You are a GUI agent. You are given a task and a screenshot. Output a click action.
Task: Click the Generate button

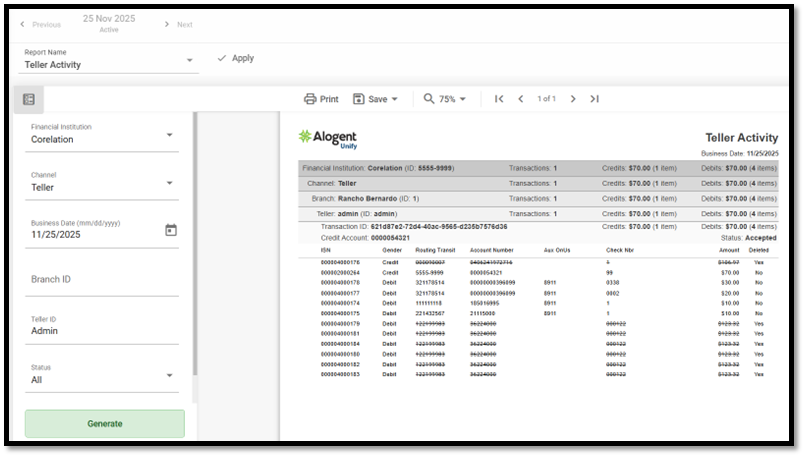pos(105,423)
